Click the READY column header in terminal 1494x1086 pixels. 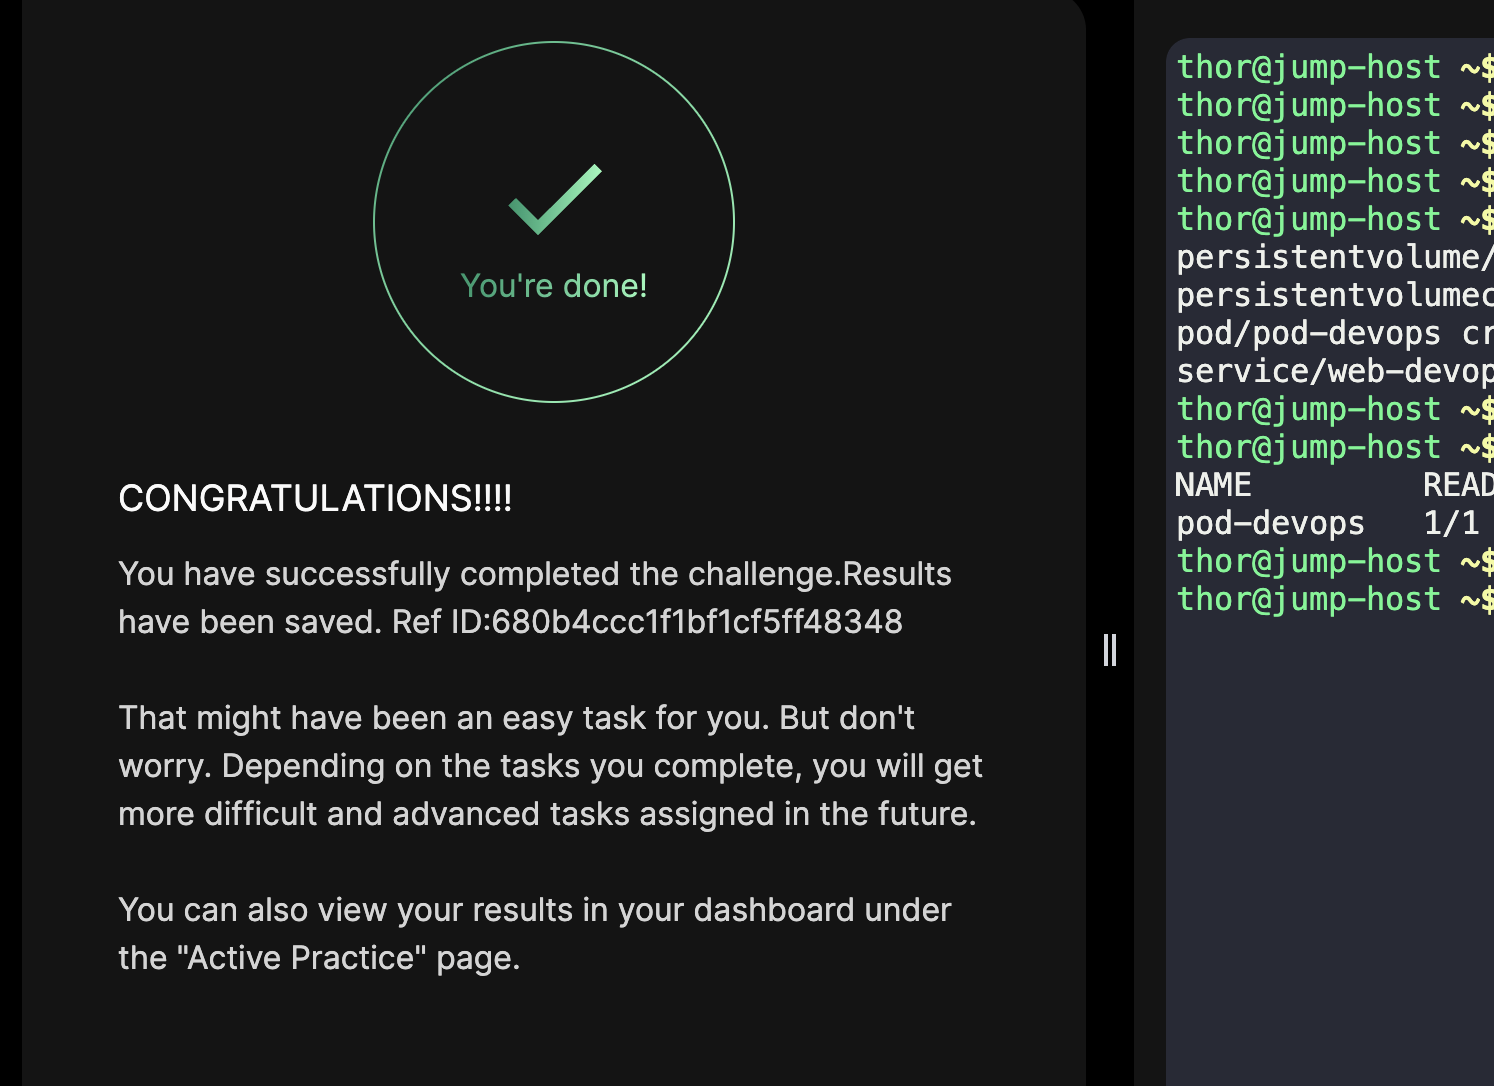[1456, 485]
